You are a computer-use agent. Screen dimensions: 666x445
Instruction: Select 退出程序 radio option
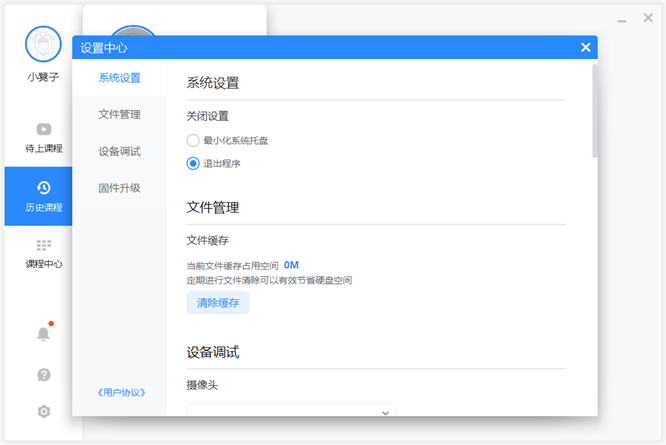pyautogui.click(x=193, y=163)
